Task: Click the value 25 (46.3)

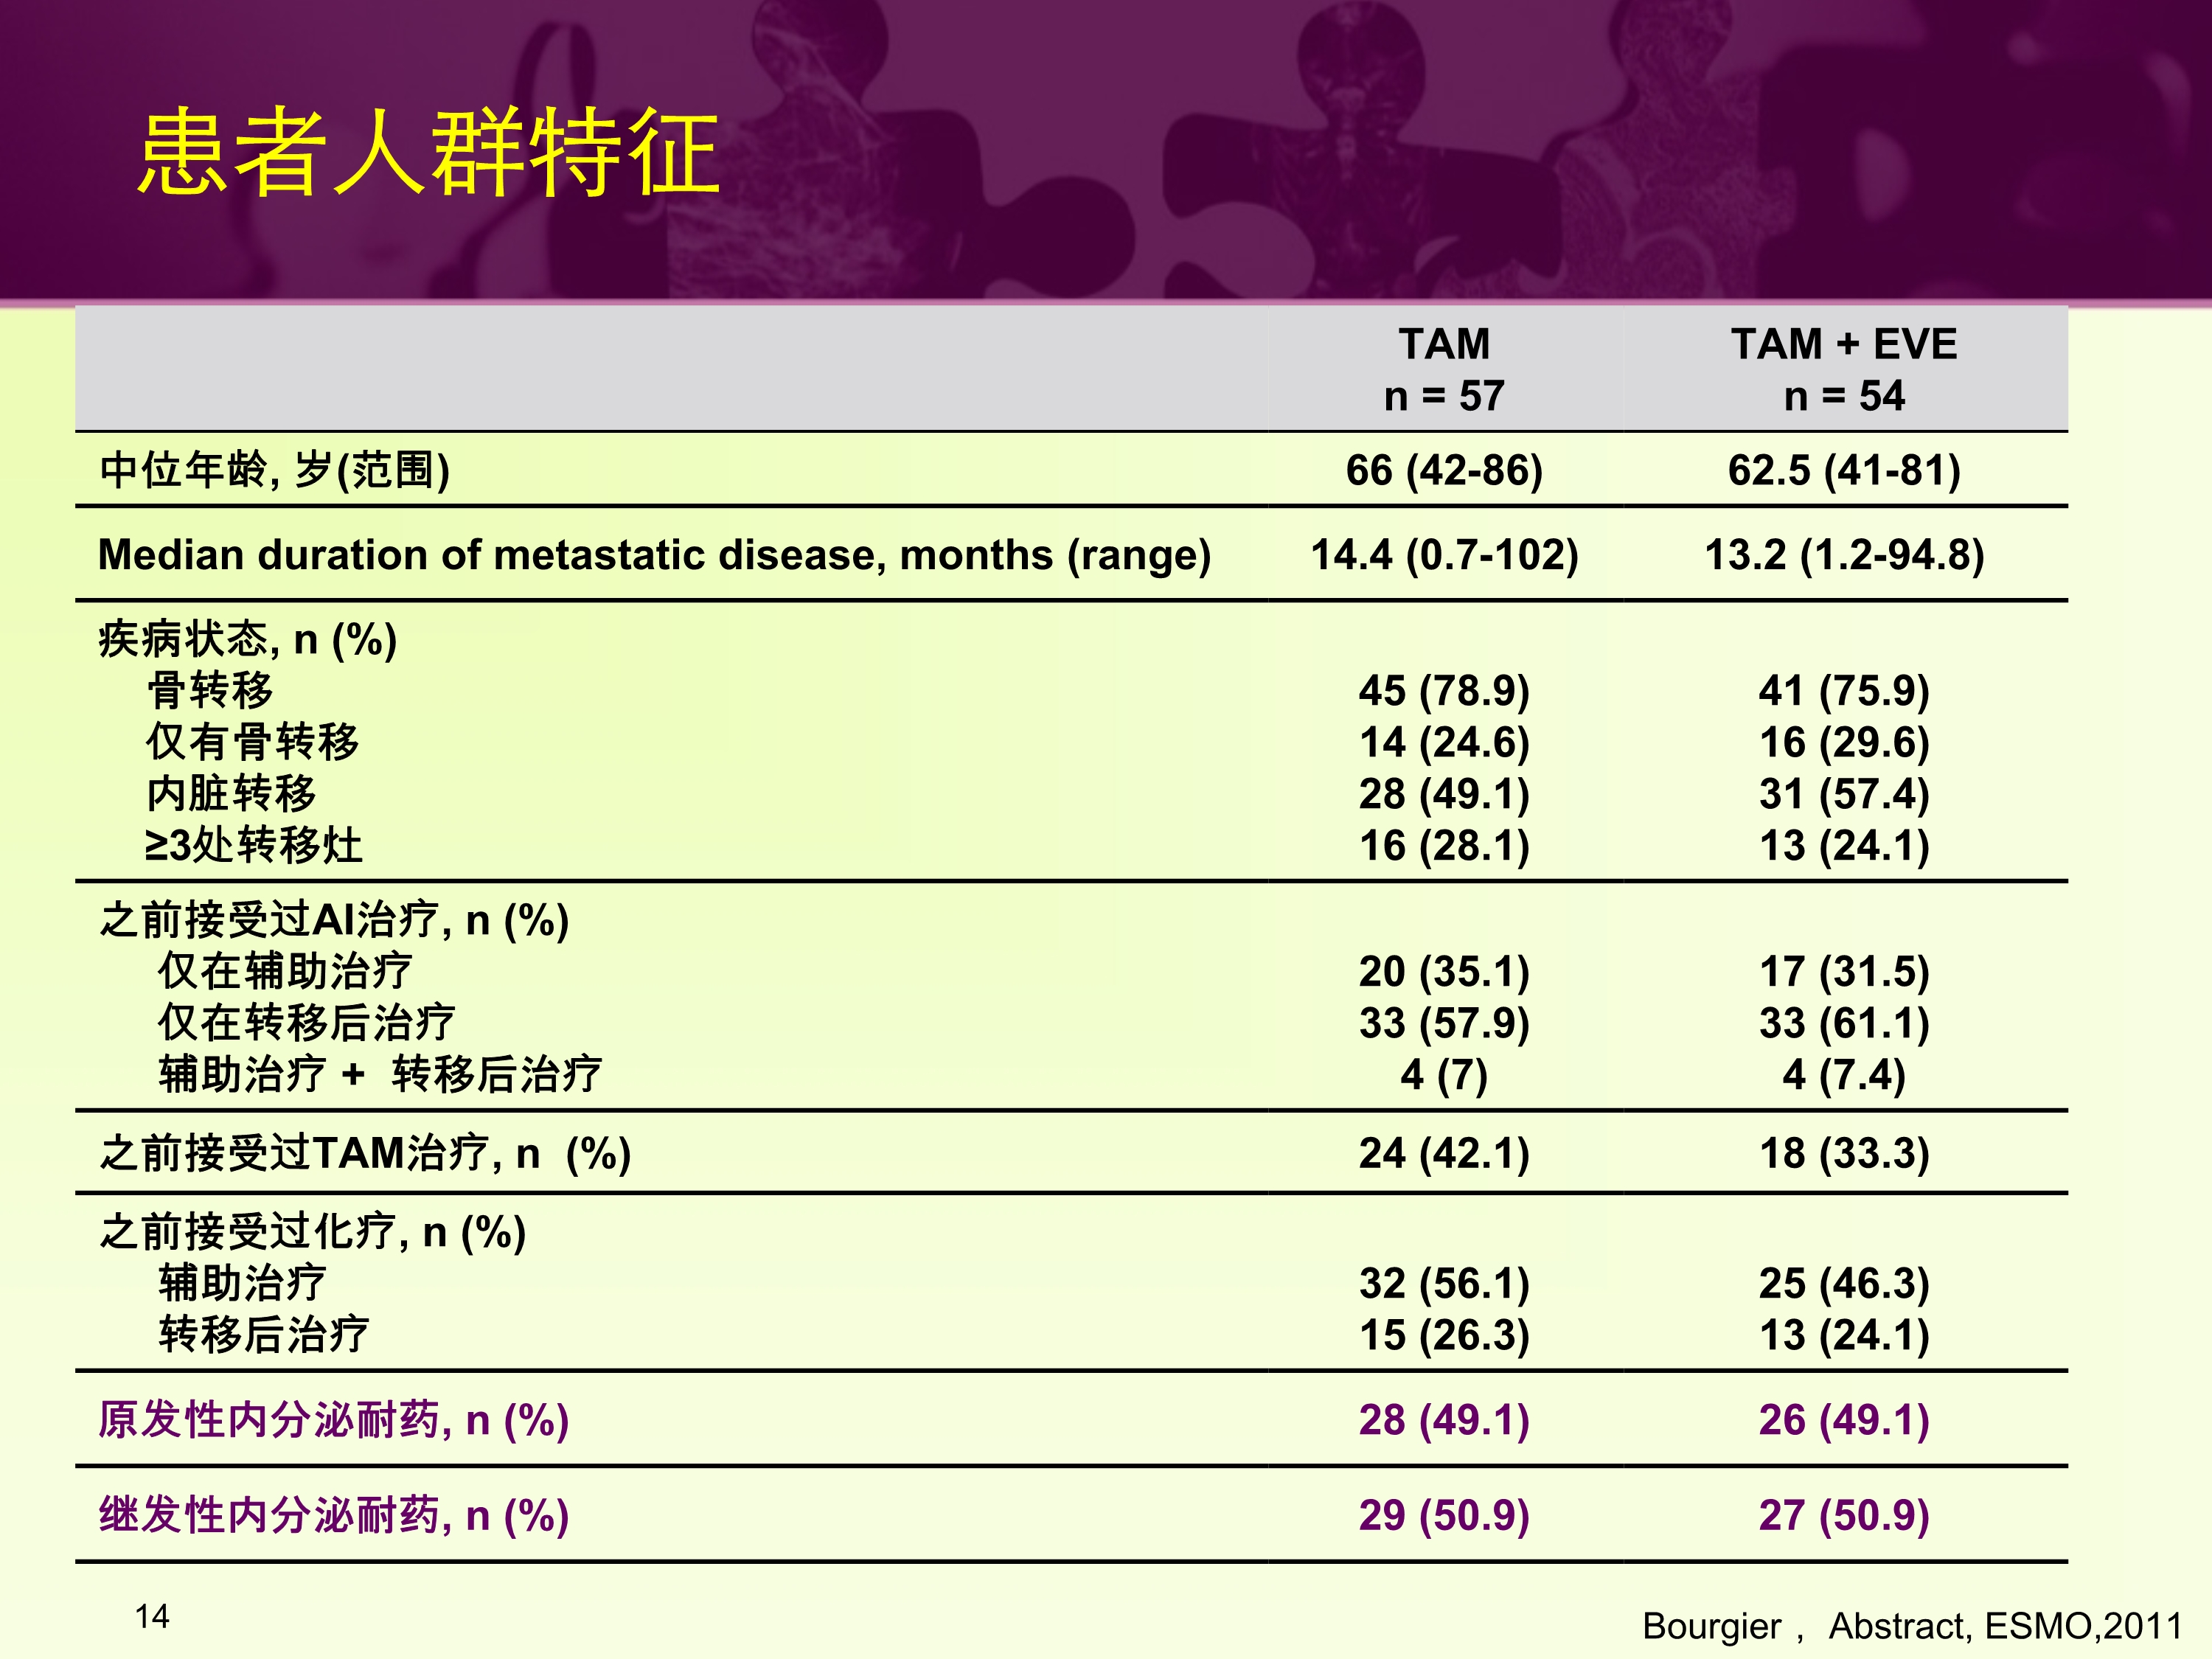Action: (1844, 1284)
